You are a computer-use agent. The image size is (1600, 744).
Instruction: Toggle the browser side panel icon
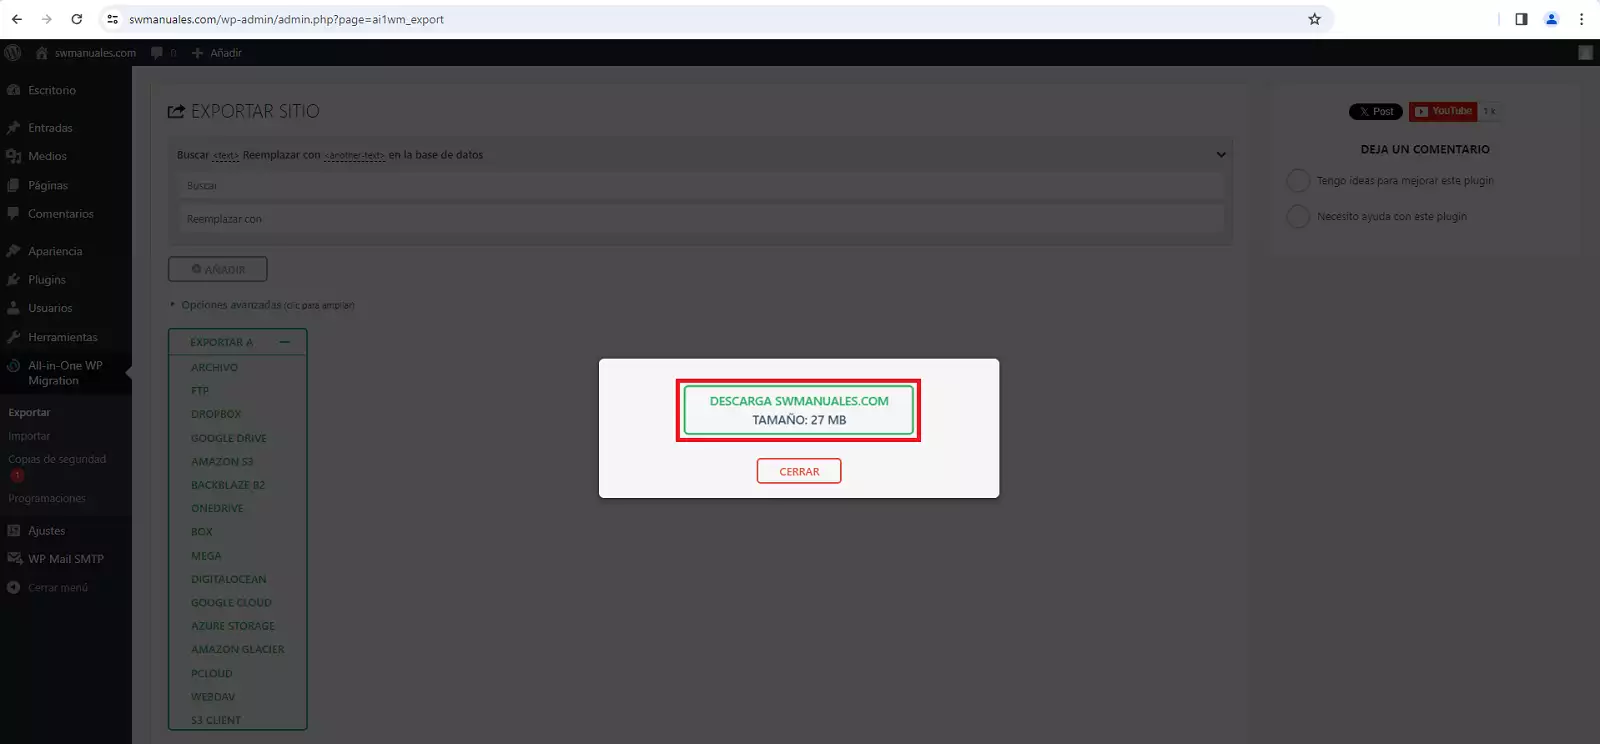tap(1521, 19)
